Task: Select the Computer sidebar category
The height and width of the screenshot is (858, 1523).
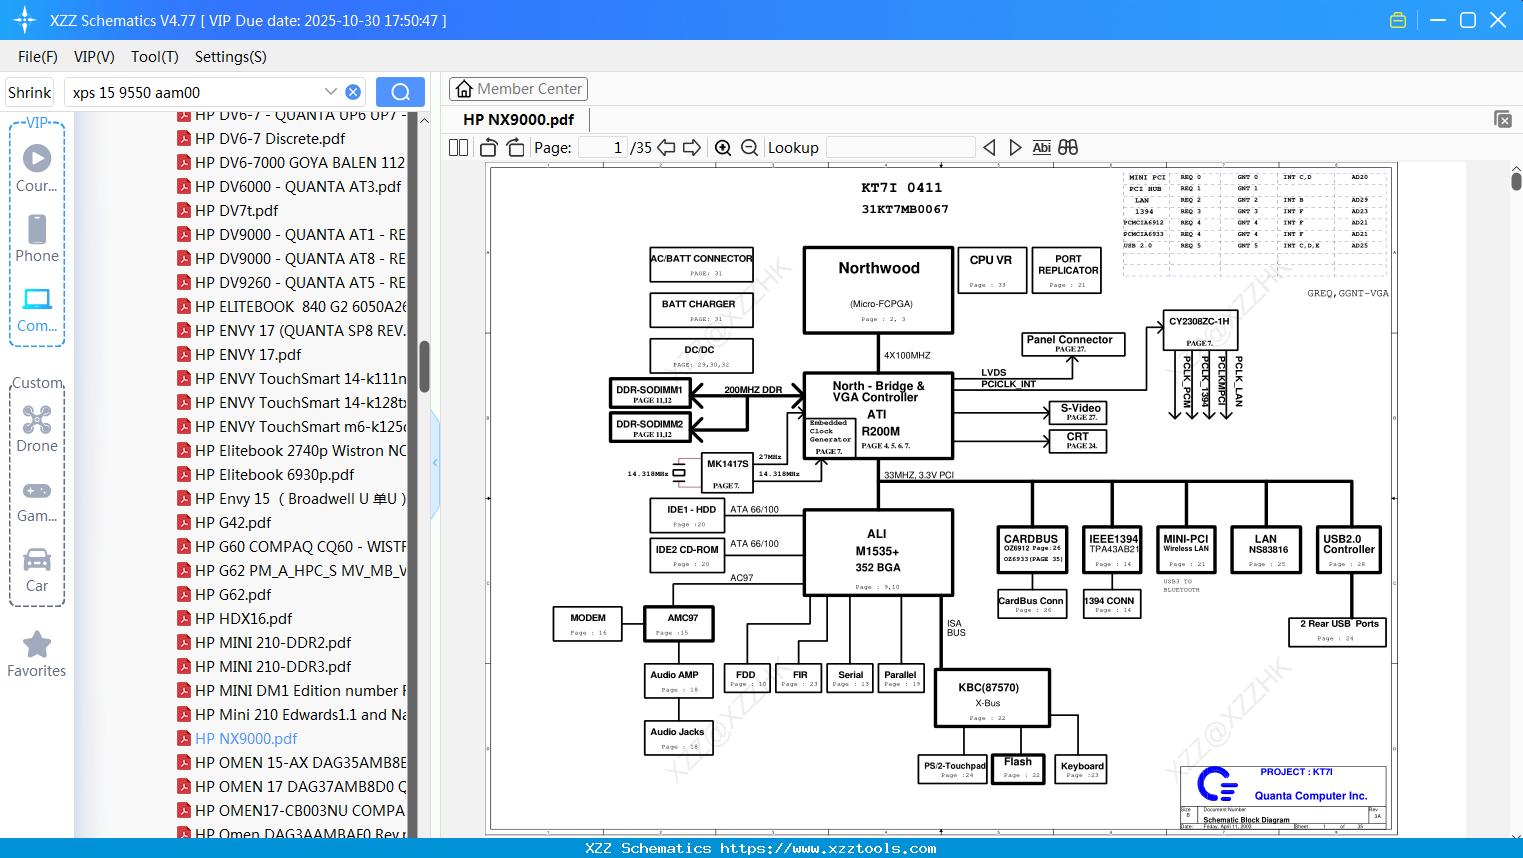Action: click(x=37, y=309)
